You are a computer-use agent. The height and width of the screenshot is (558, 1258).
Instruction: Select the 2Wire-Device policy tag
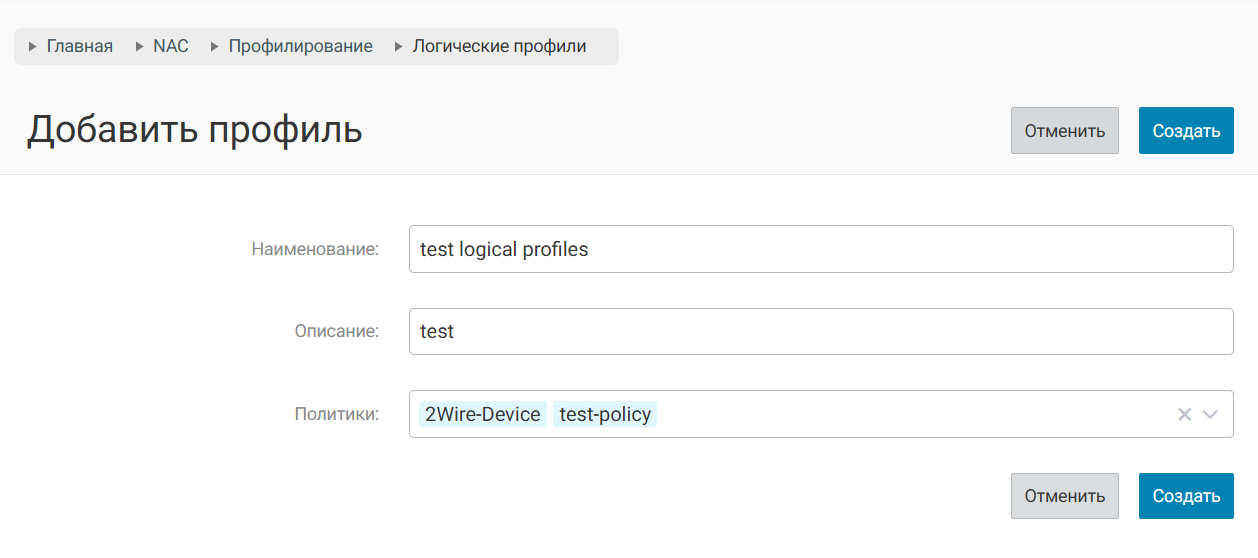coord(483,414)
